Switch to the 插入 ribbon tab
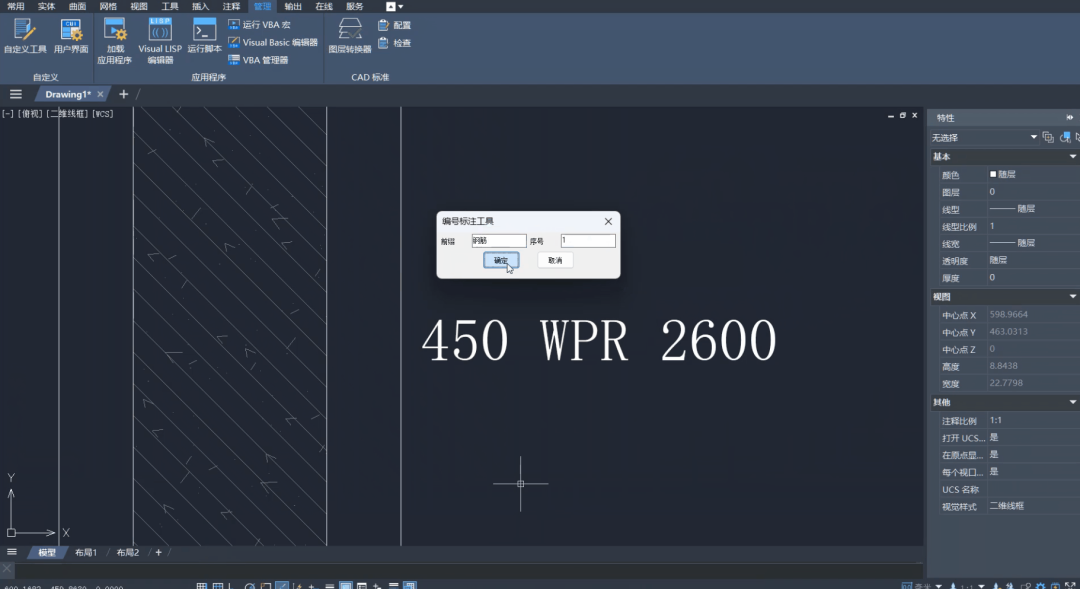This screenshot has width=1080, height=589. (200, 6)
